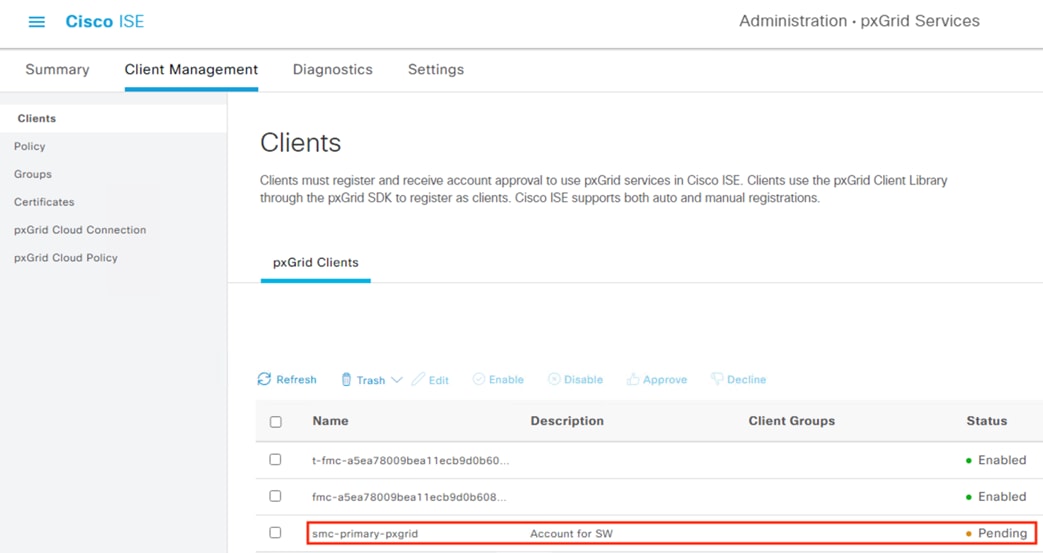Click the Decline thumbs-down icon
This screenshot has width=1043, height=553.
click(x=716, y=379)
